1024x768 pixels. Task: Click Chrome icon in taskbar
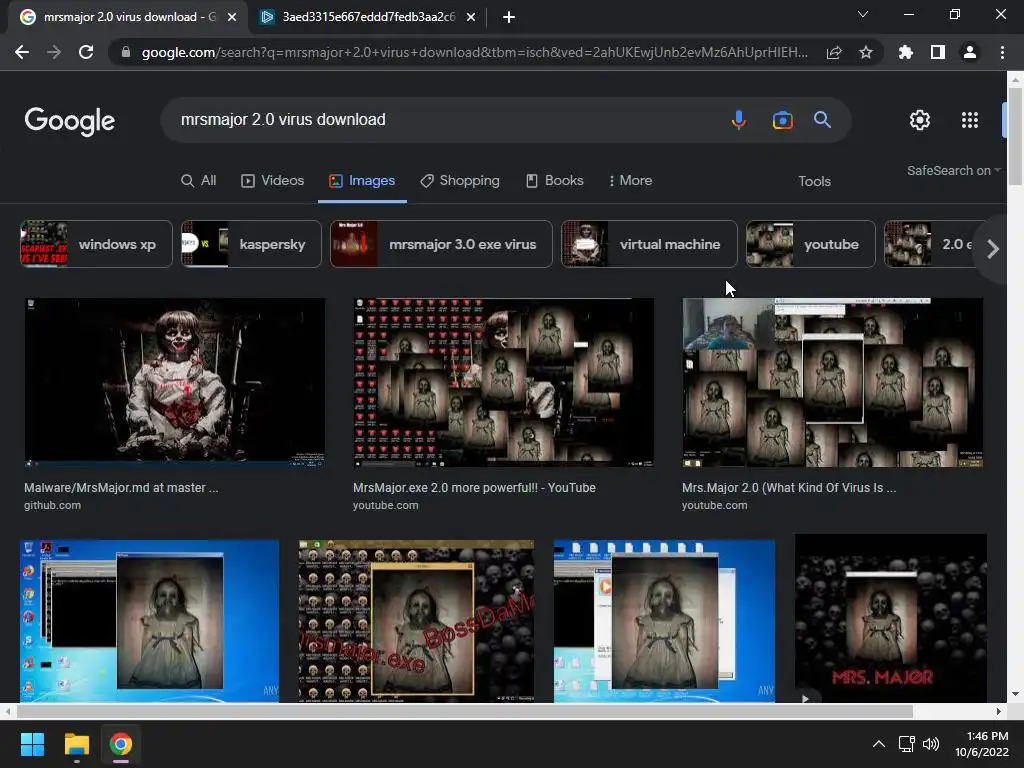click(x=121, y=744)
